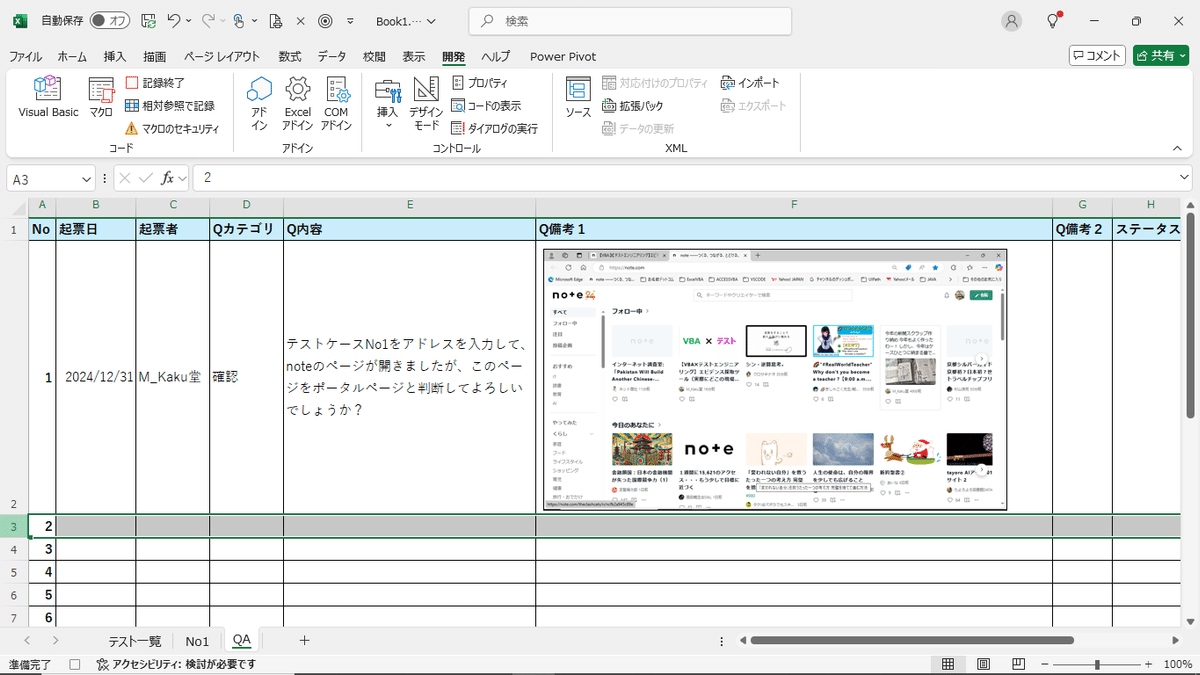Open touch/mouse mode dropdown arrow
This screenshot has height=675, width=1200.
tap(256, 21)
